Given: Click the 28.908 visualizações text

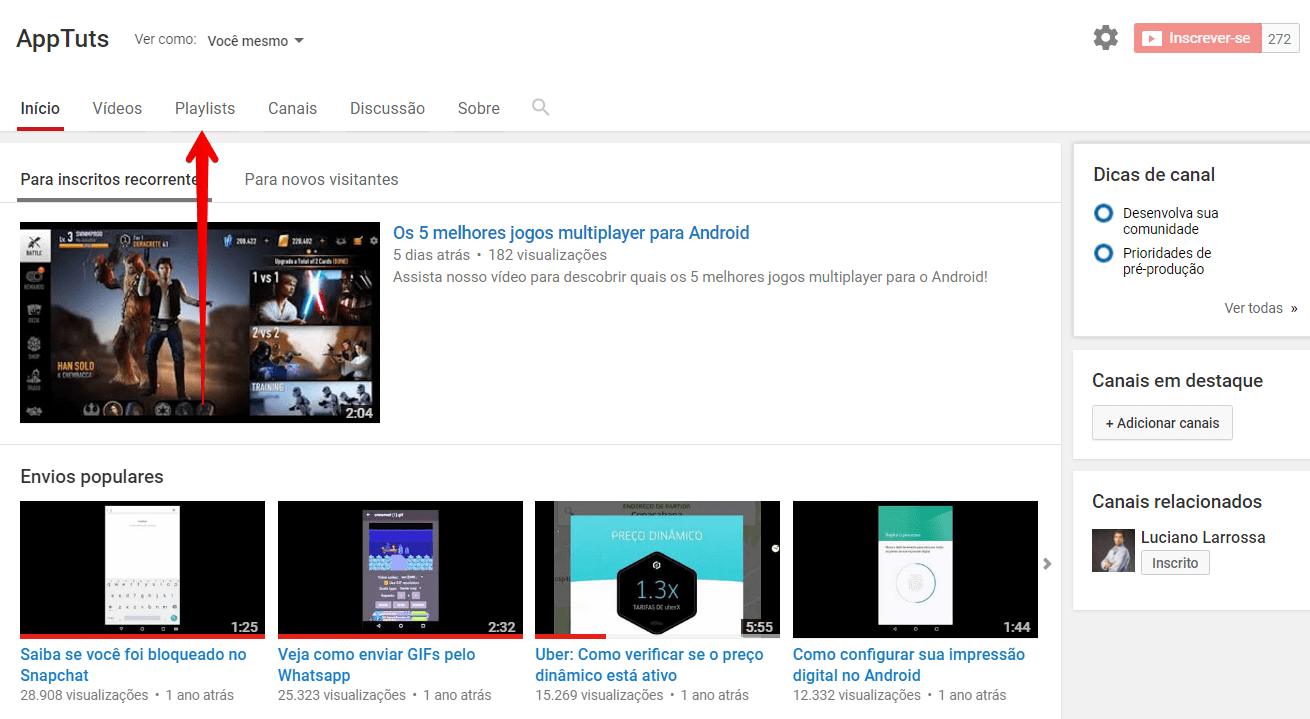Looking at the screenshot, I should [x=84, y=695].
